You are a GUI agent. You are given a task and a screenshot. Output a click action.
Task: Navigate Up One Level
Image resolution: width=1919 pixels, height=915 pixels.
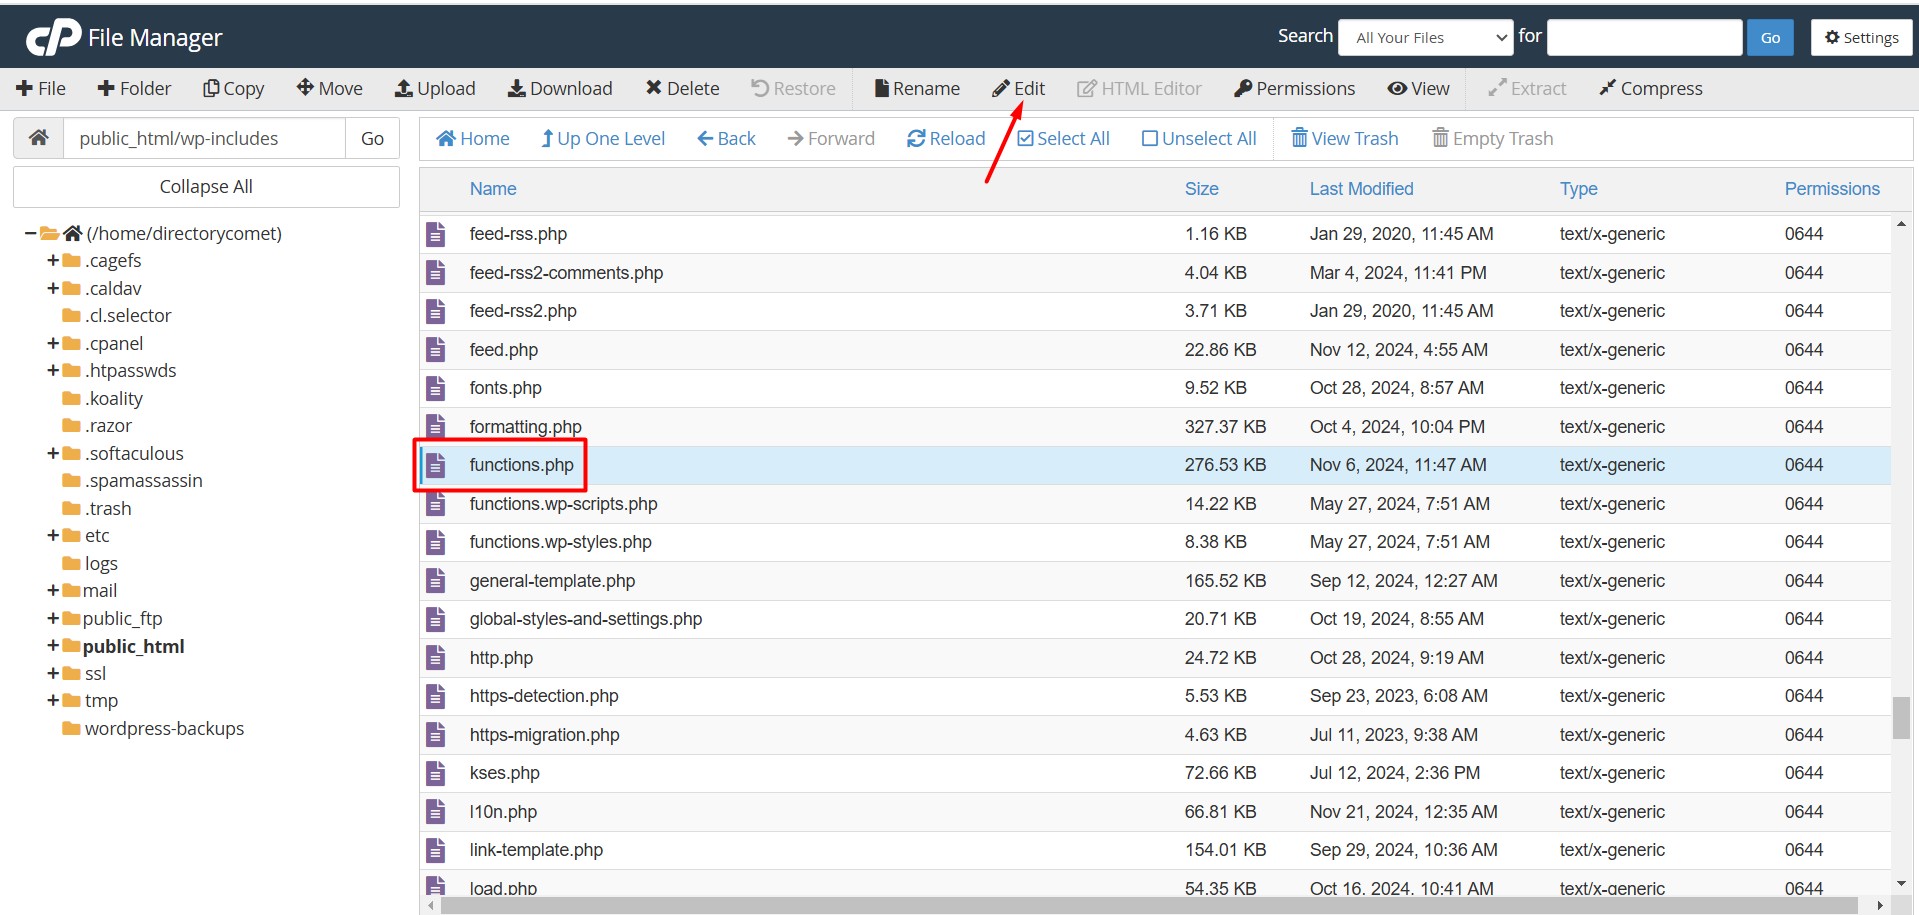point(603,138)
